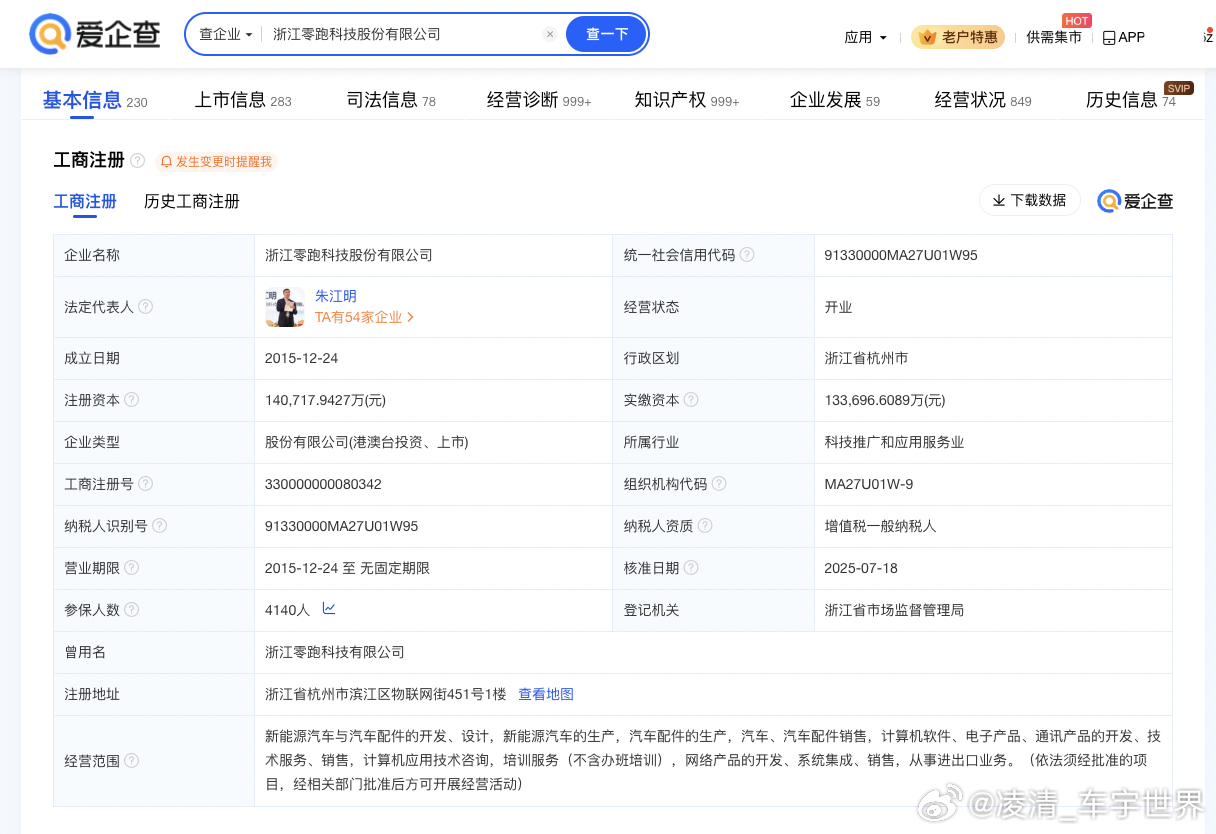Click help icon next to 纳税人识别号
The height and width of the screenshot is (834, 1216).
click(x=160, y=526)
